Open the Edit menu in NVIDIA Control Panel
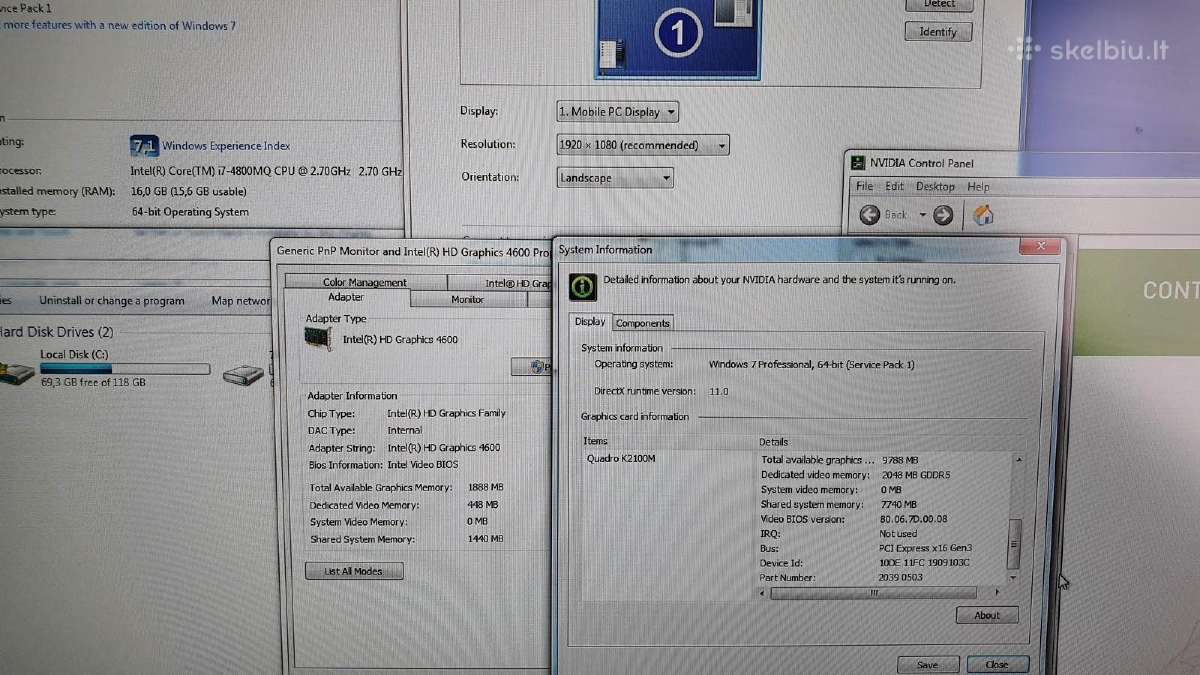 coord(894,186)
